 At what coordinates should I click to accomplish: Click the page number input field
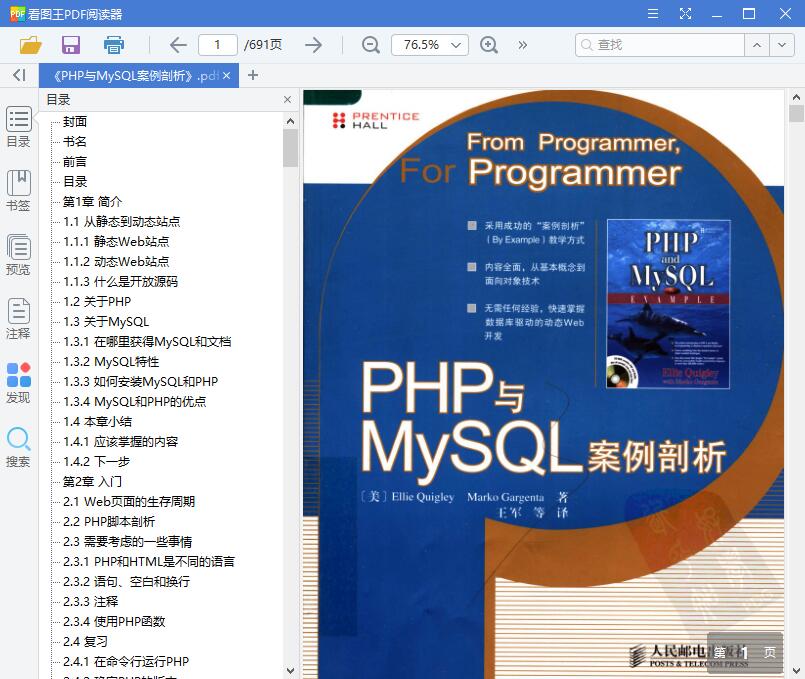pos(218,45)
